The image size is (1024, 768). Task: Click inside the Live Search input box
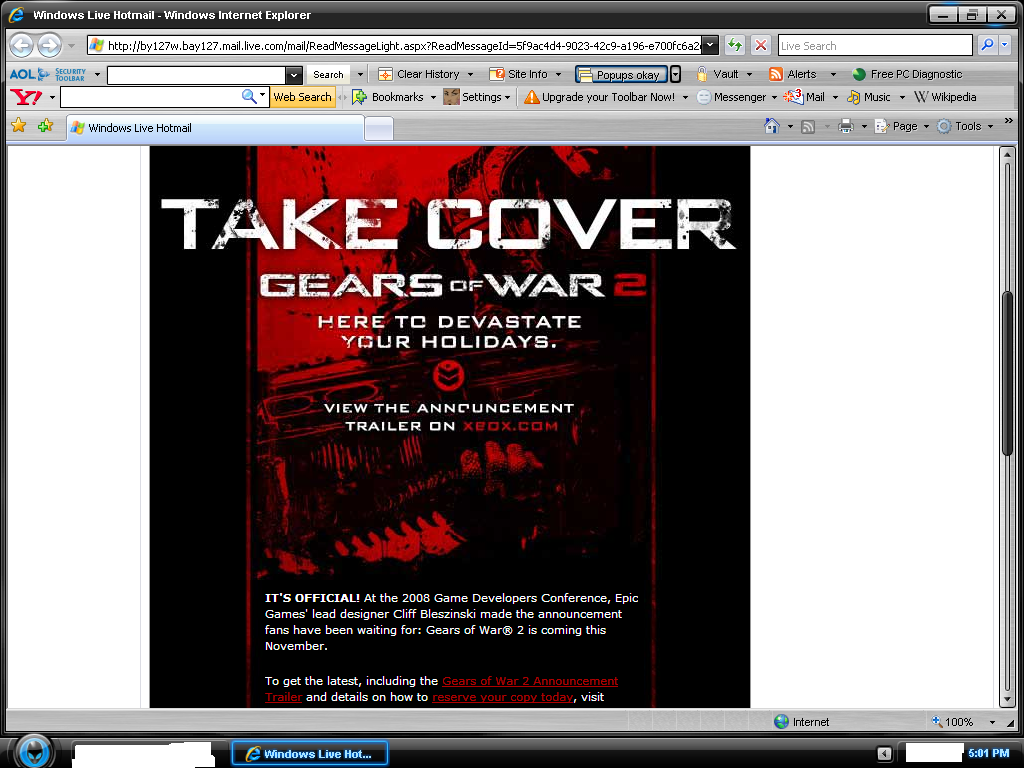coord(875,46)
